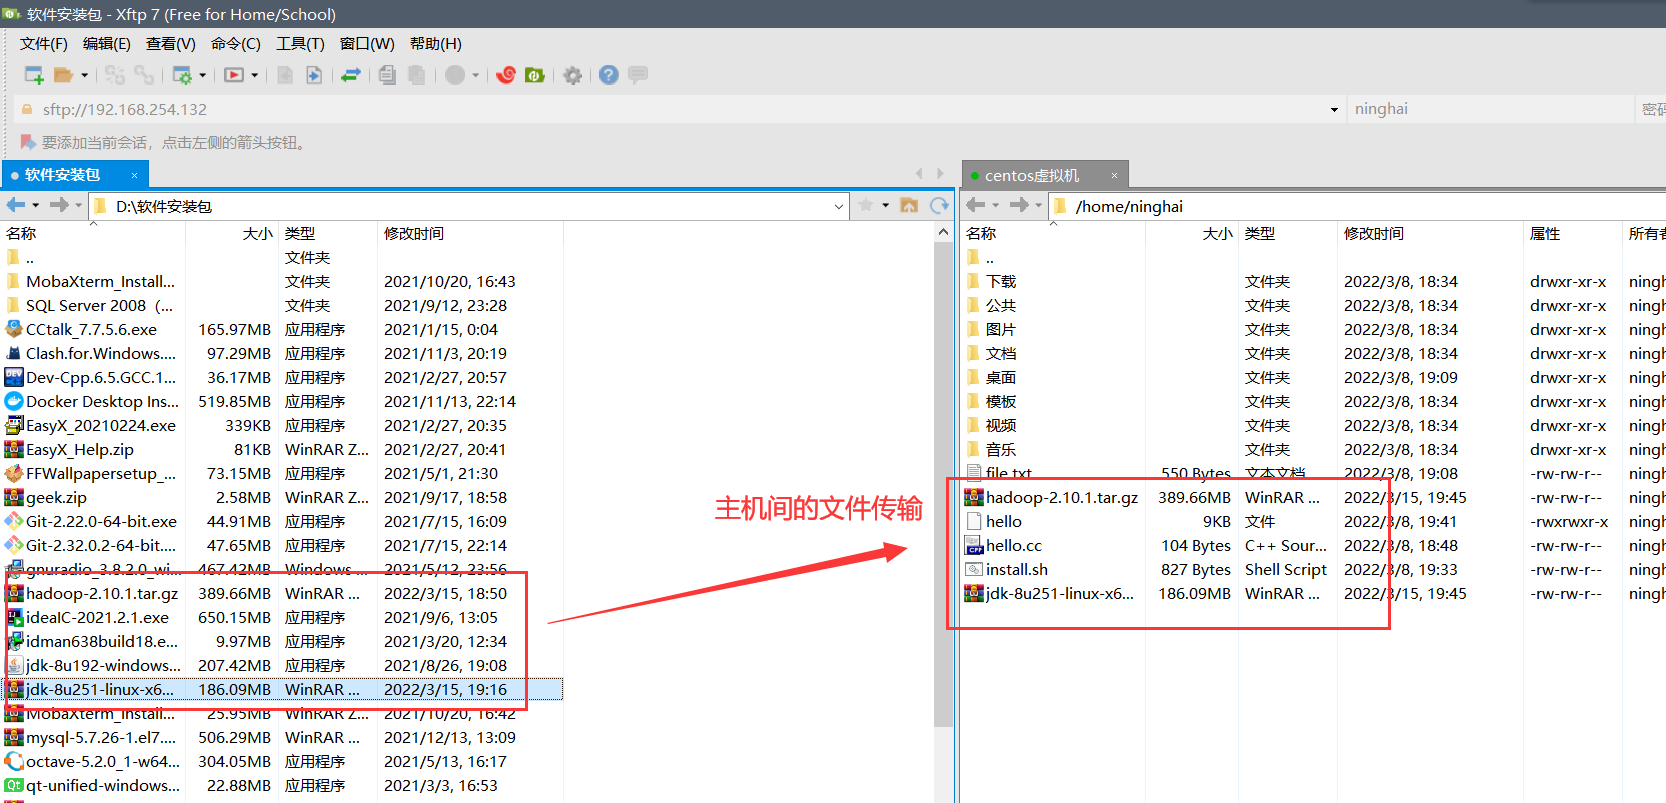
Task: Click the red Xshell swirl icon
Action: click(506, 75)
